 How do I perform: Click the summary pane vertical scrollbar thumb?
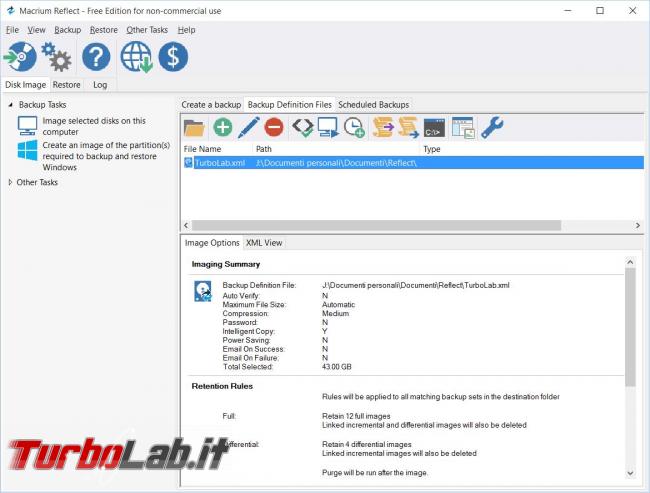[630, 327]
